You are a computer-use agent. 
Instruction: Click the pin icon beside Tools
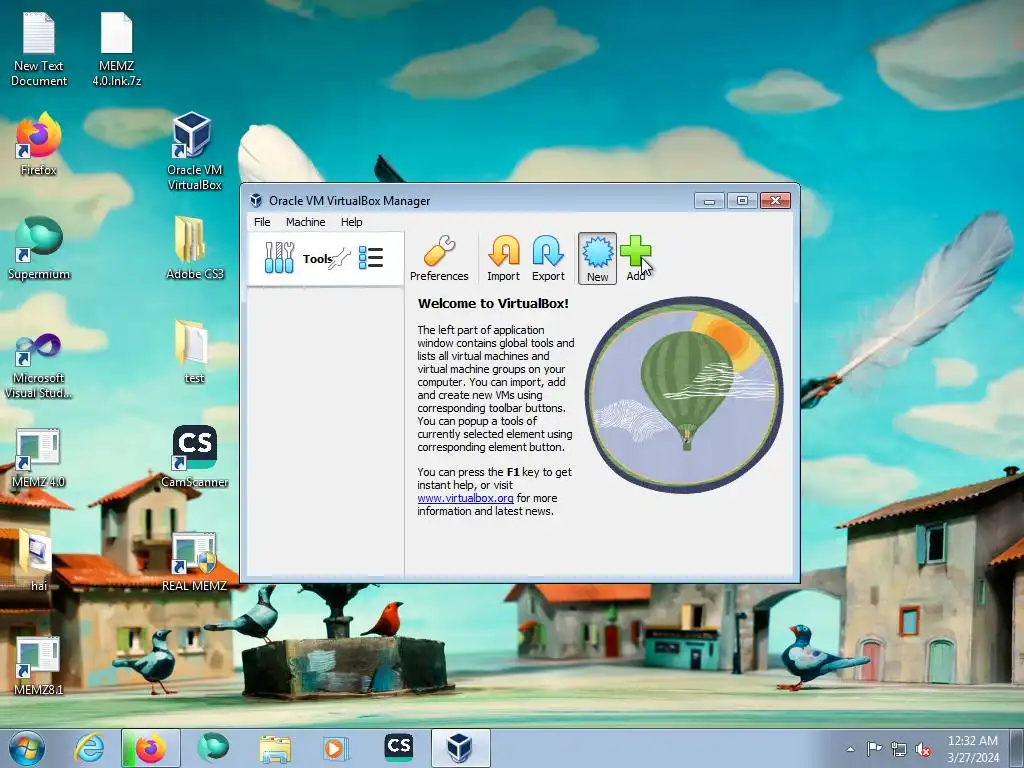tap(340, 259)
